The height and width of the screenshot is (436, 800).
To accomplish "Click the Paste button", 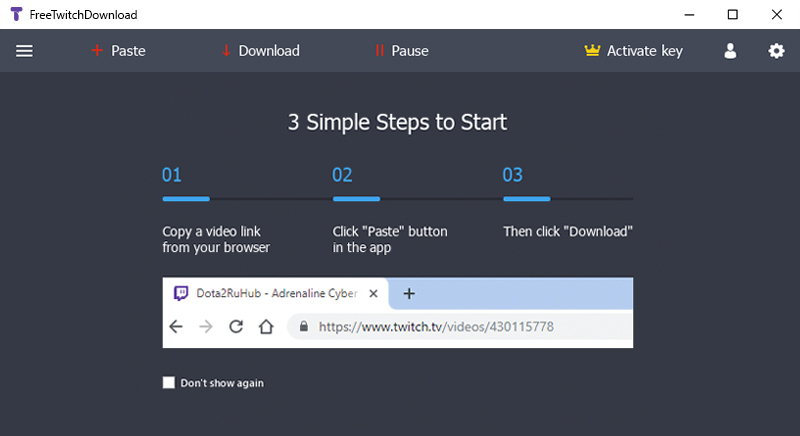I will pyautogui.click(x=118, y=51).
